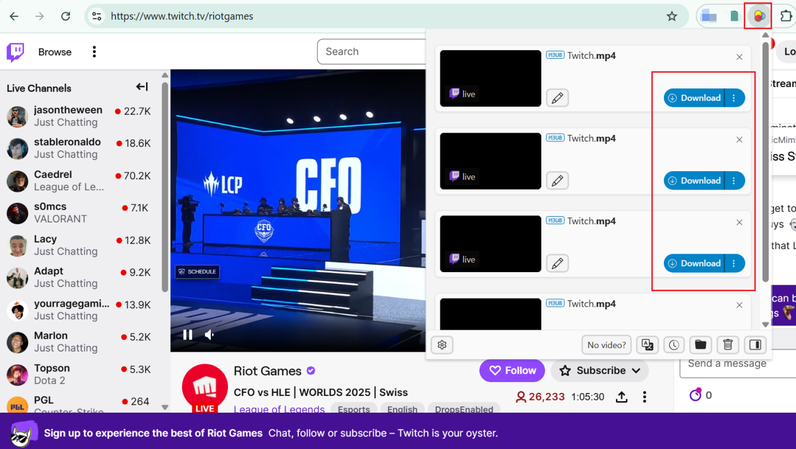Viewport: 796px width, 449px height.
Task: Open stableronaldo's channel
Action: (80, 148)
